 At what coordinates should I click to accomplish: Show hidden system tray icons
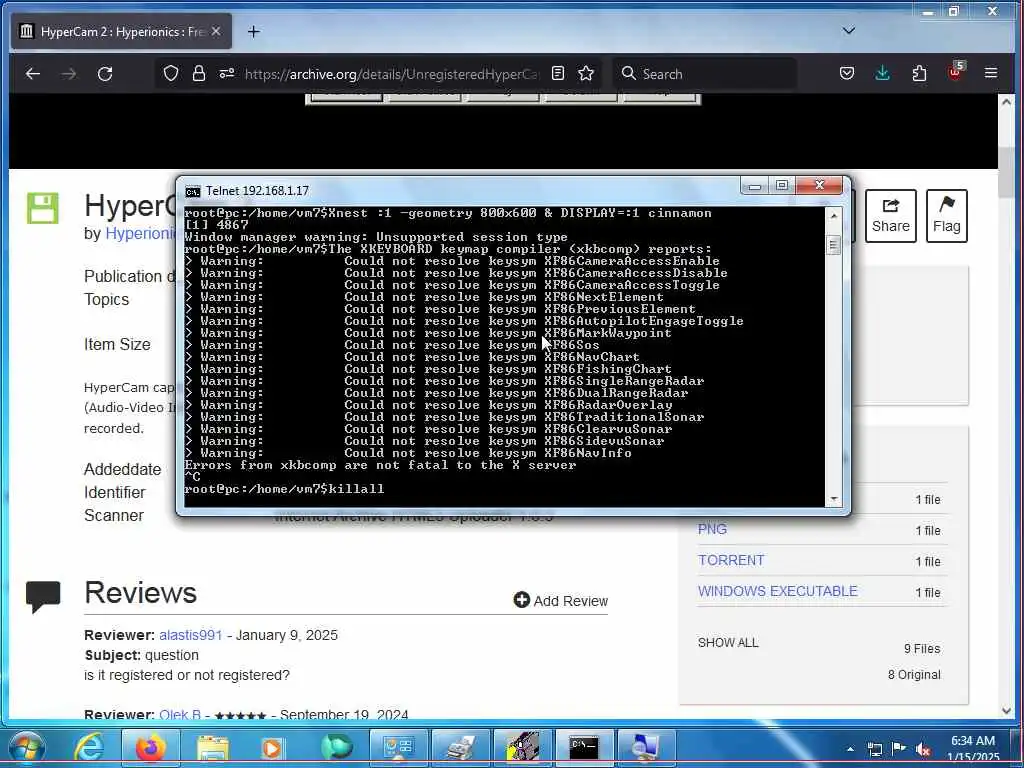click(850, 749)
